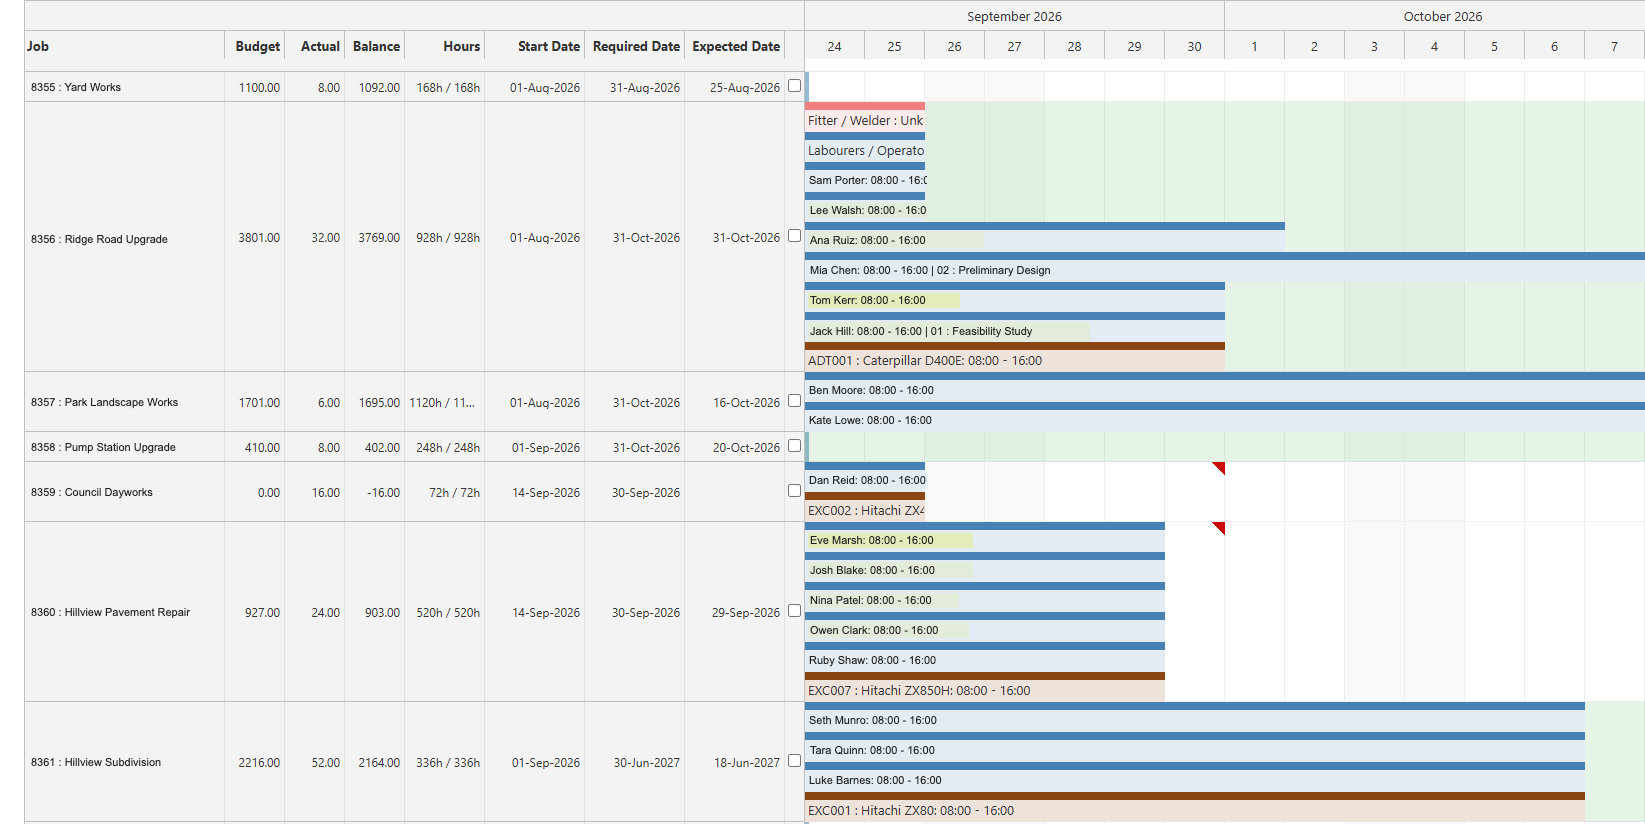
Task: Open the Fitter / Welder requirement bar
Action: click(x=865, y=117)
